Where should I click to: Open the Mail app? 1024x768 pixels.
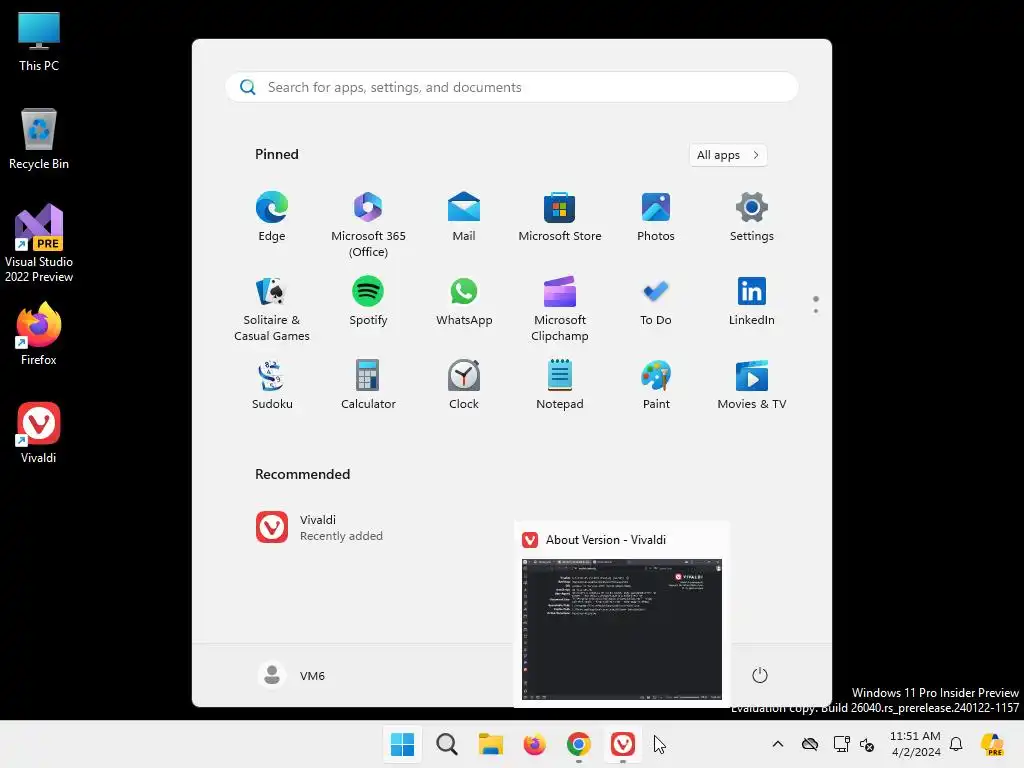(x=464, y=217)
